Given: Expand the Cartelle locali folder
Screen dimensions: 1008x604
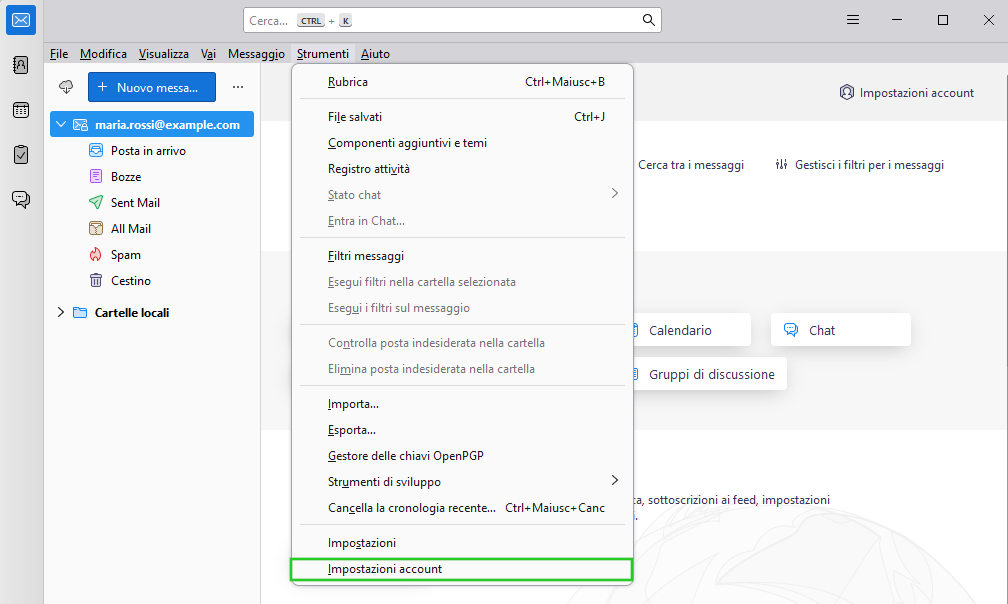Looking at the screenshot, I should click(x=61, y=313).
